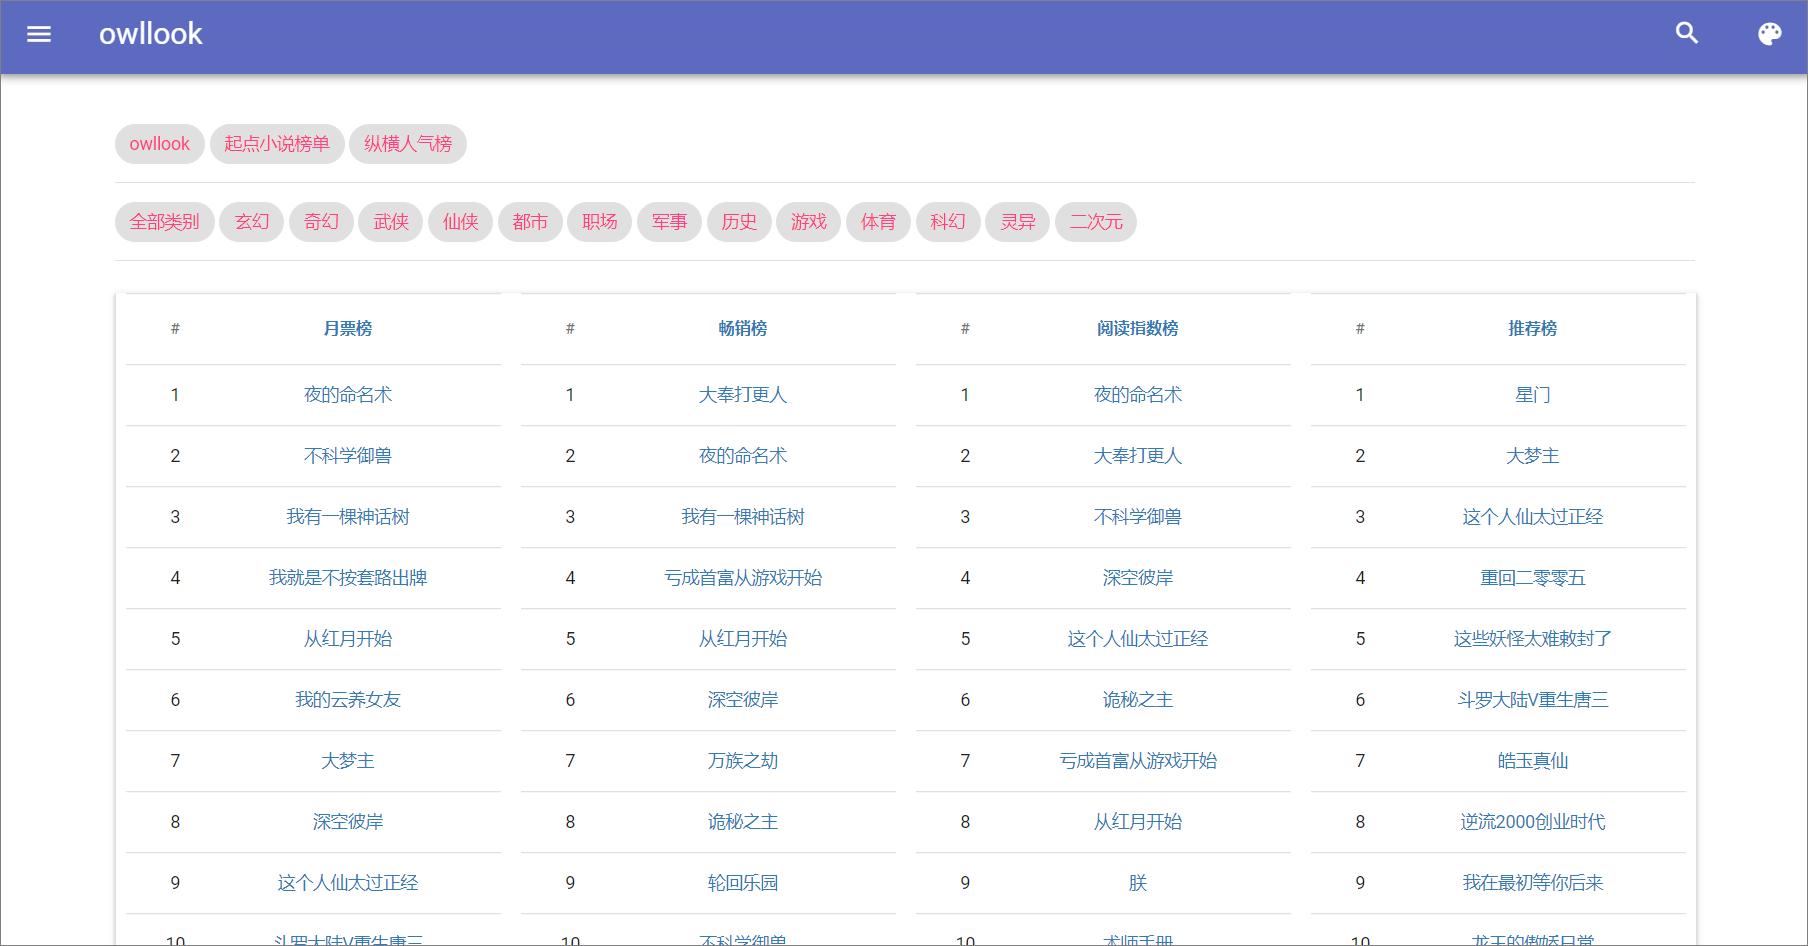Open 大梦主 in 推荐榜 rank 2
1808x946 pixels.
1533,456
